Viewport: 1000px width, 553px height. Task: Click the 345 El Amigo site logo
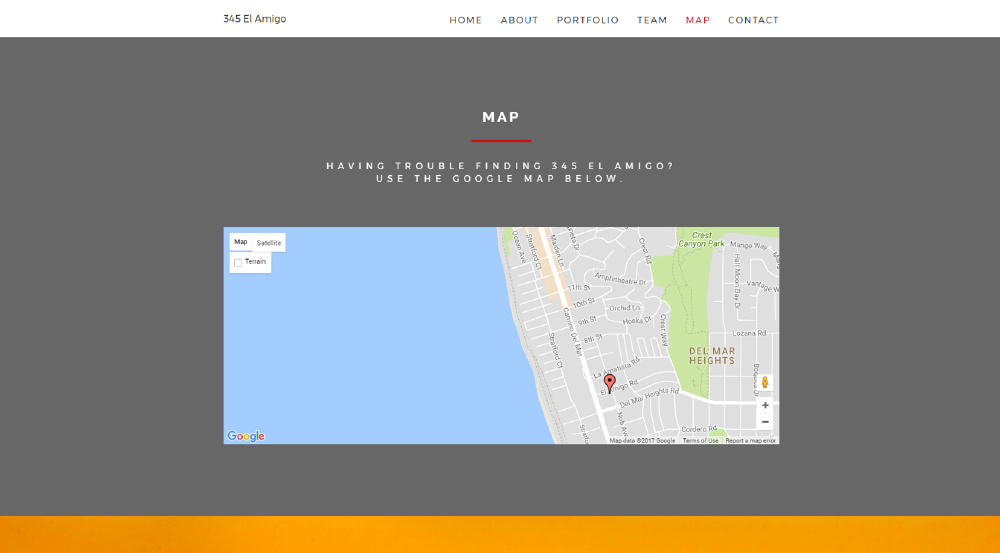[254, 18]
